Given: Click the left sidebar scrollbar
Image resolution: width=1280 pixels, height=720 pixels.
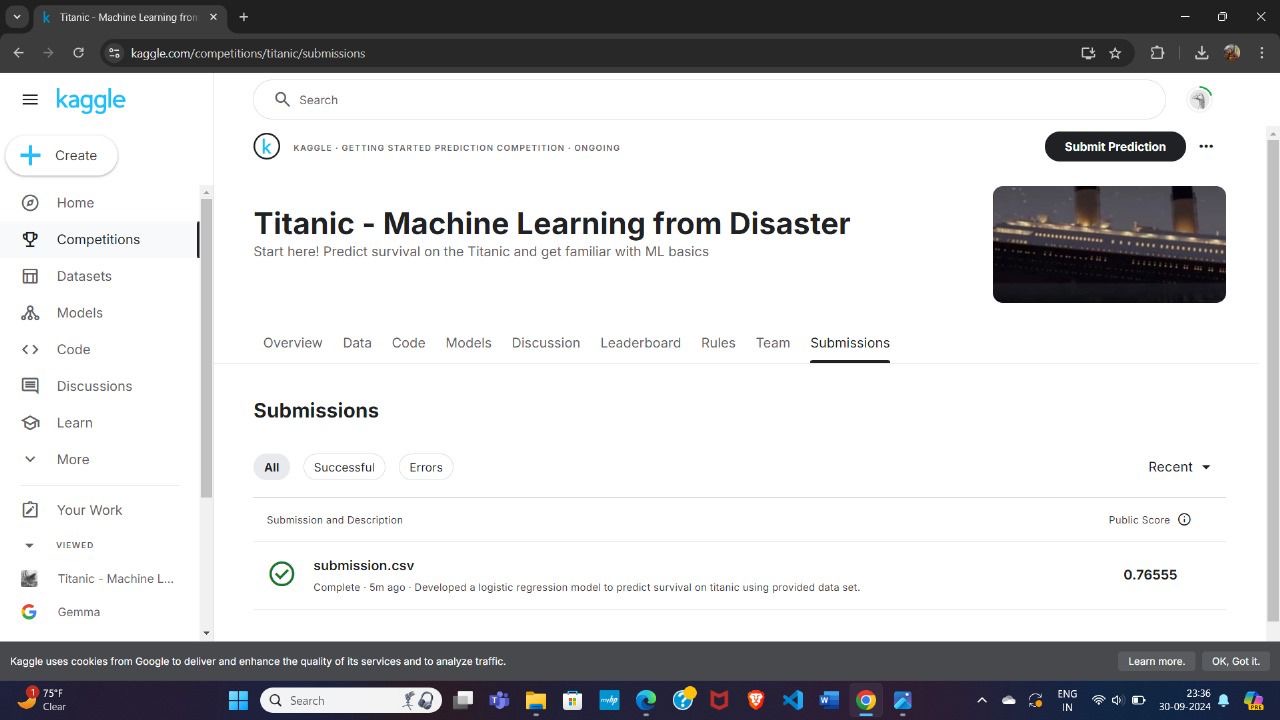Looking at the screenshot, I should pos(206,348).
